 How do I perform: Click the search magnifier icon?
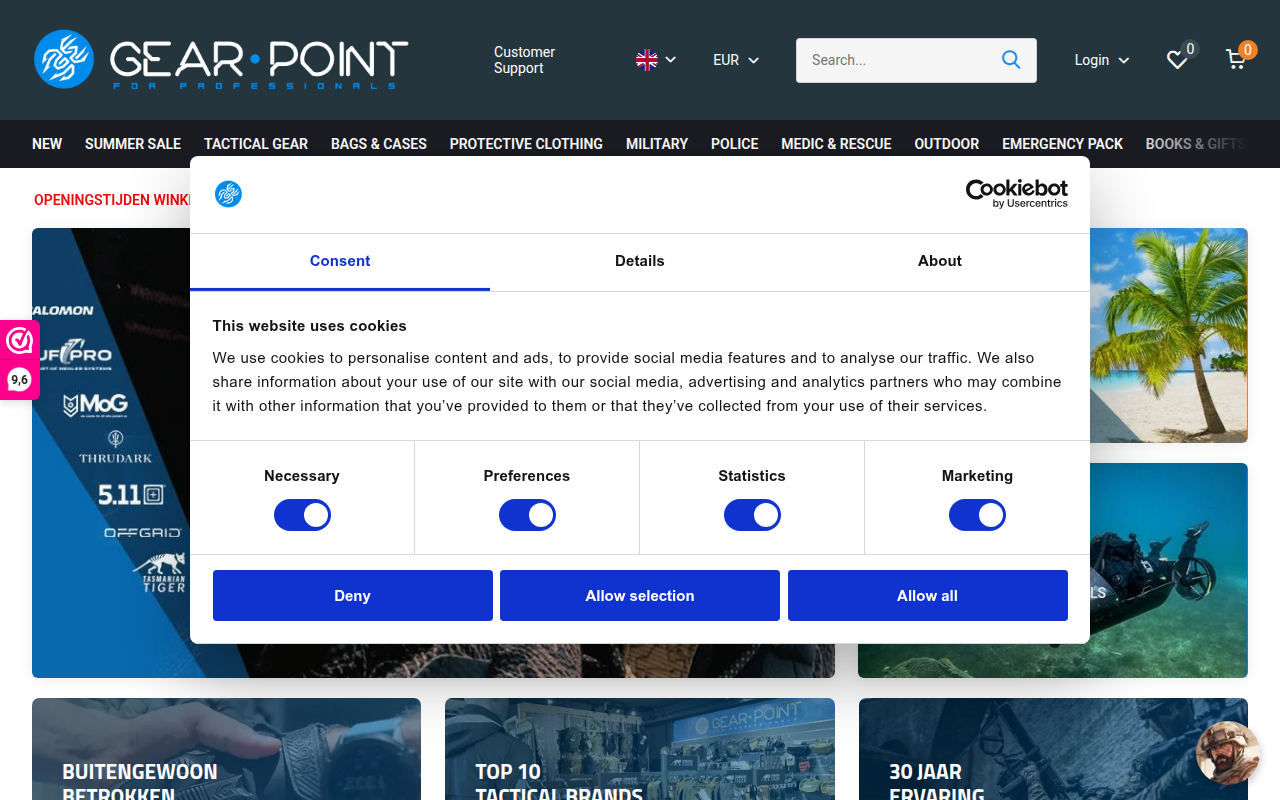[x=1011, y=60]
